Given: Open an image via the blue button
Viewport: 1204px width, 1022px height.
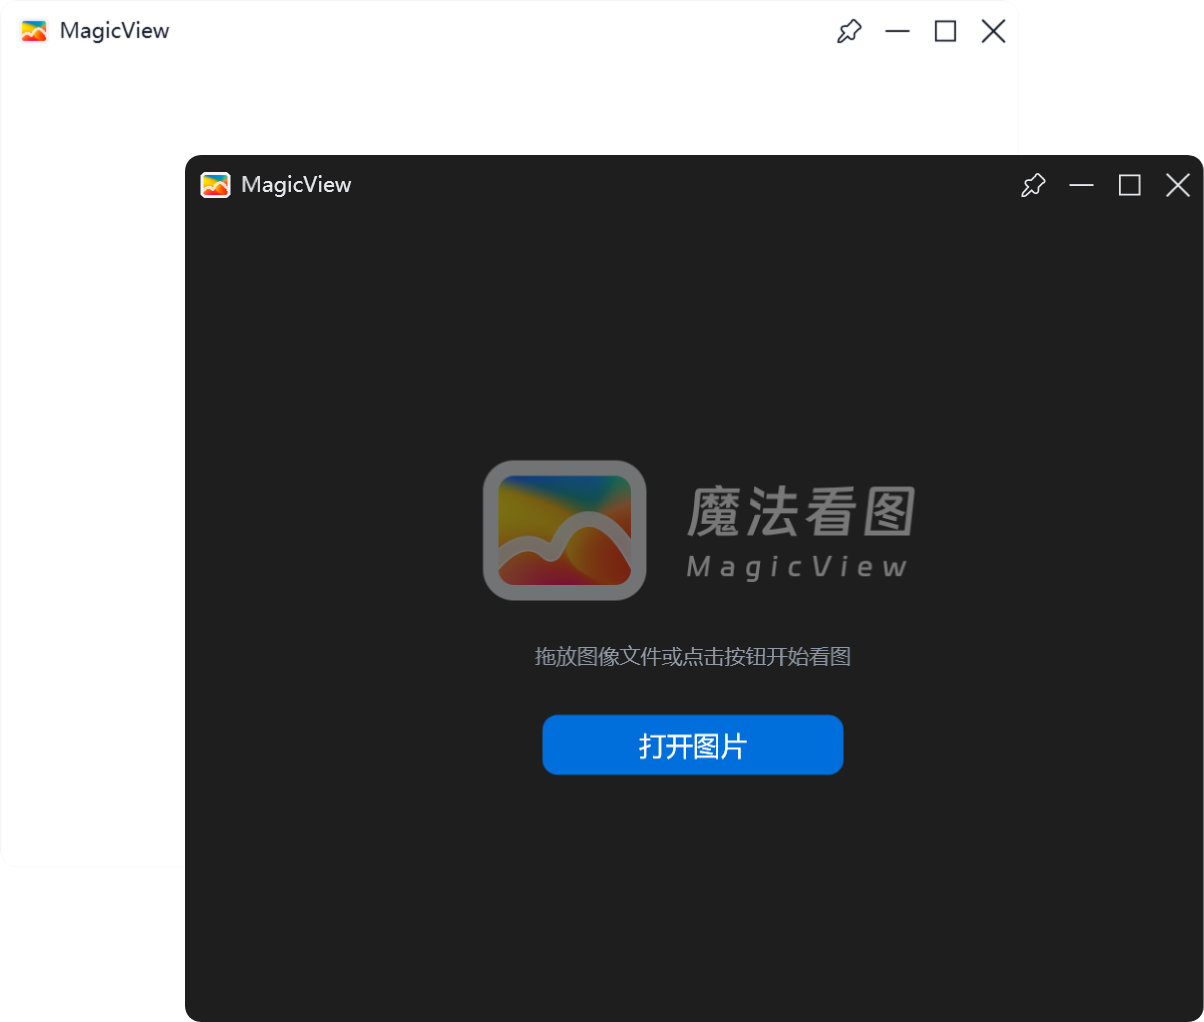Looking at the screenshot, I should 692,744.
